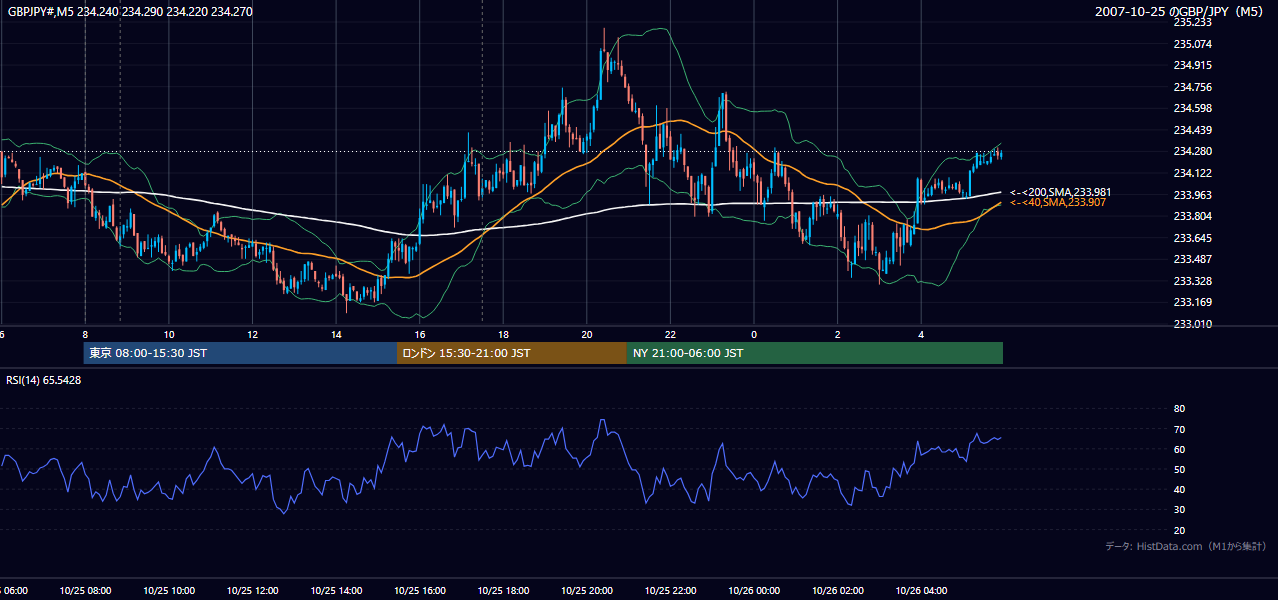Click the 2007-10-25 GBP/JPY (M5) title

pos(1179,11)
